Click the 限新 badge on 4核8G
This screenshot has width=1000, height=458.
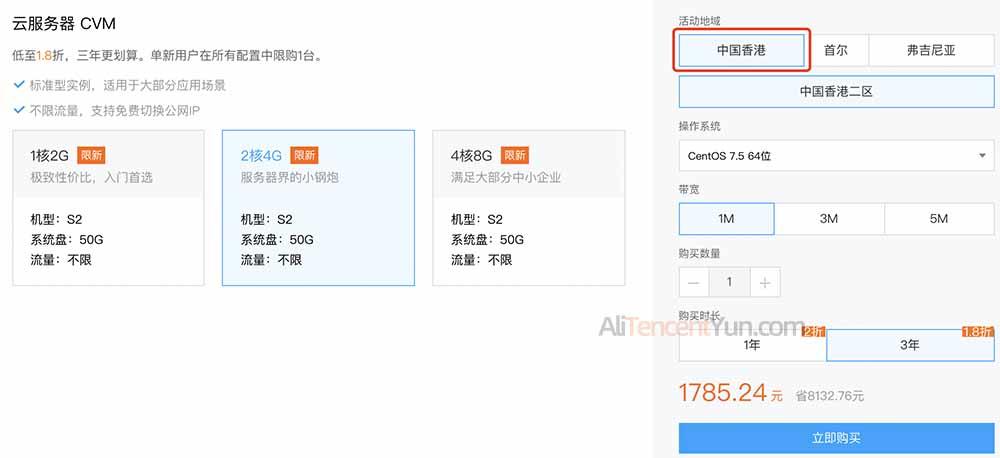[x=515, y=155]
